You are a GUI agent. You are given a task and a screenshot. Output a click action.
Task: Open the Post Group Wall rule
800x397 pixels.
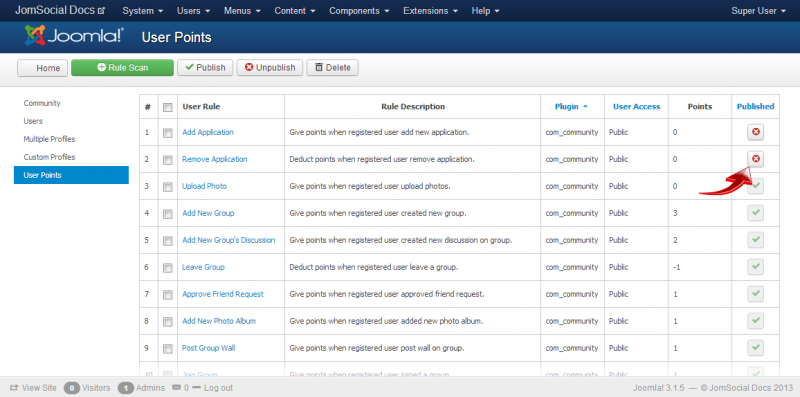click(209, 349)
